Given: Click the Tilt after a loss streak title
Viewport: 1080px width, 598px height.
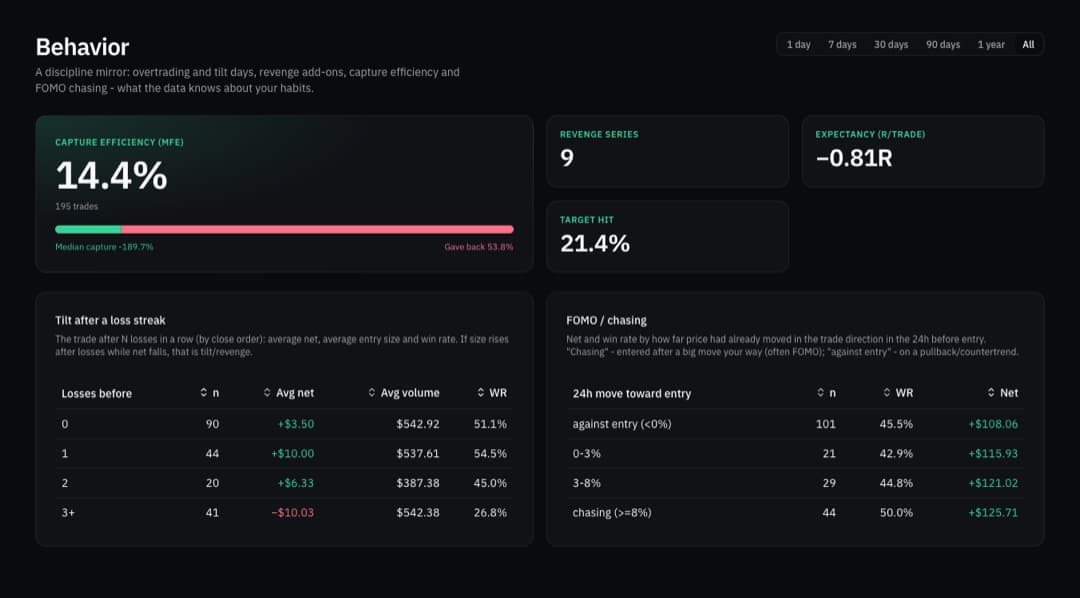Looking at the screenshot, I should (x=110, y=320).
